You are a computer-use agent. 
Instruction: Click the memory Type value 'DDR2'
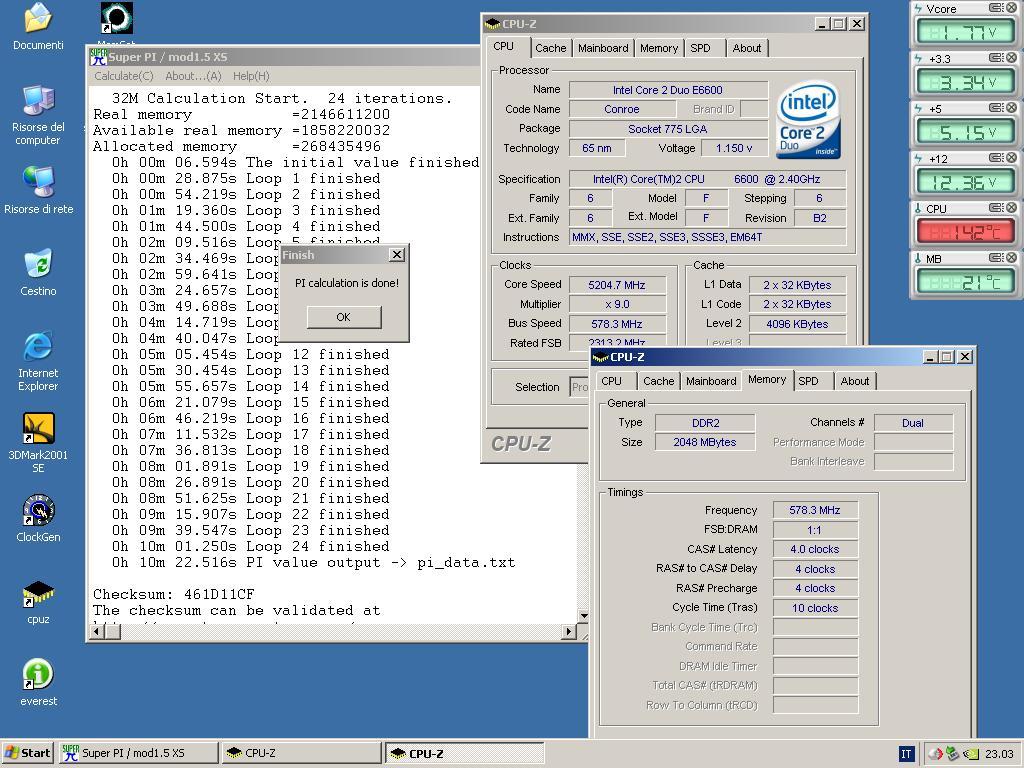(705, 423)
